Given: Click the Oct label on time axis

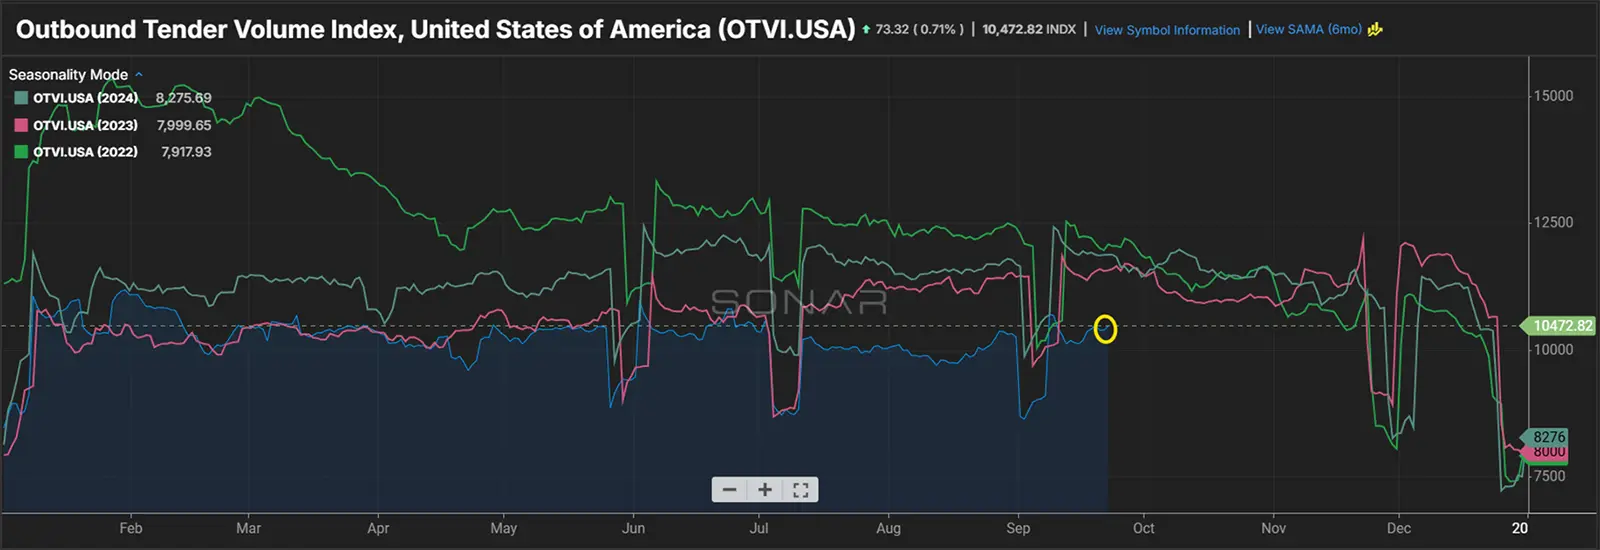Looking at the screenshot, I should (x=1143, y=528).
